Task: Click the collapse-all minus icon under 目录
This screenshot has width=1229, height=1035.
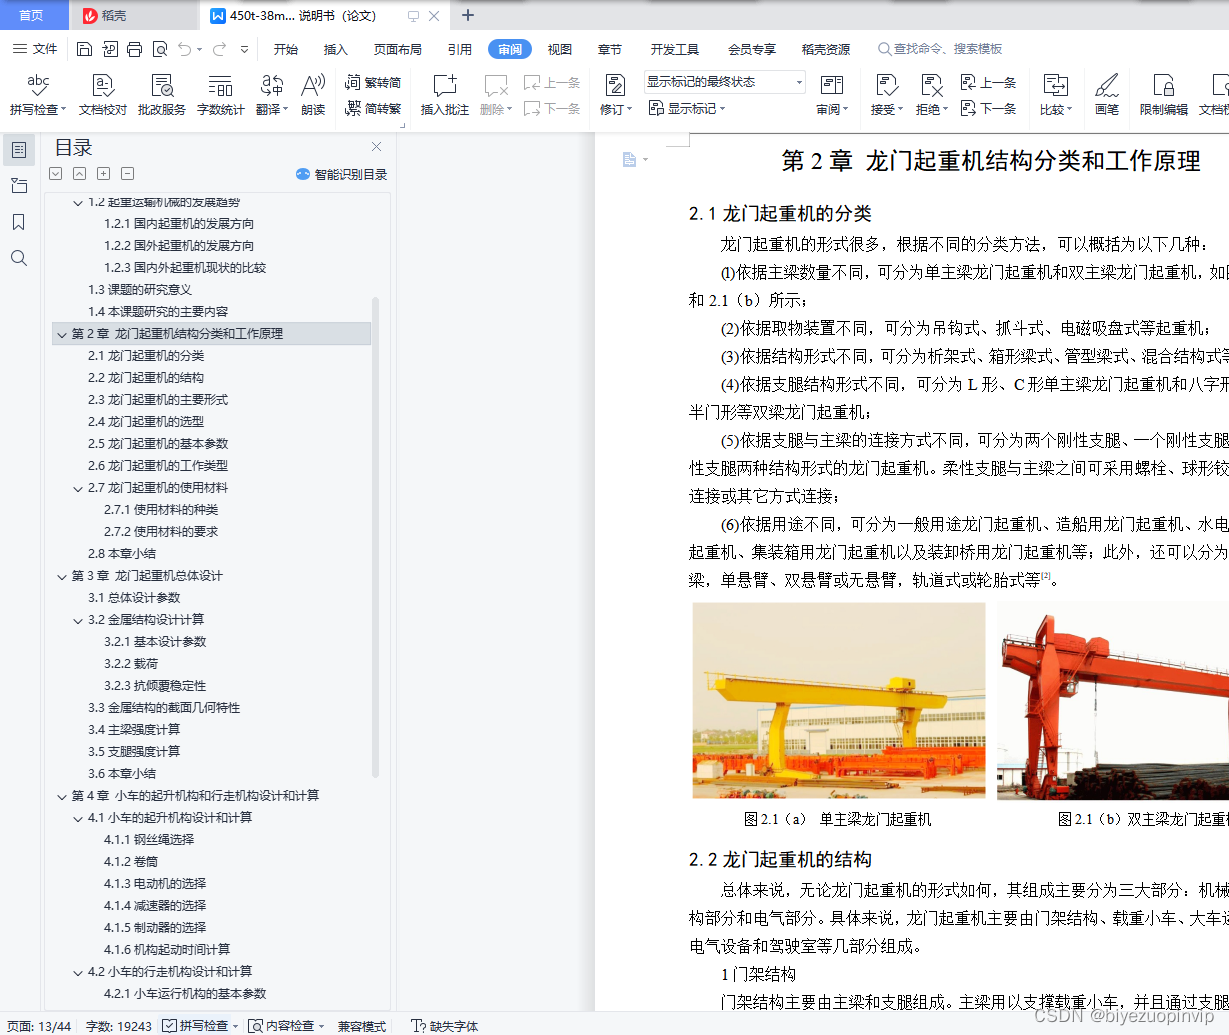Action: point(127,174)
